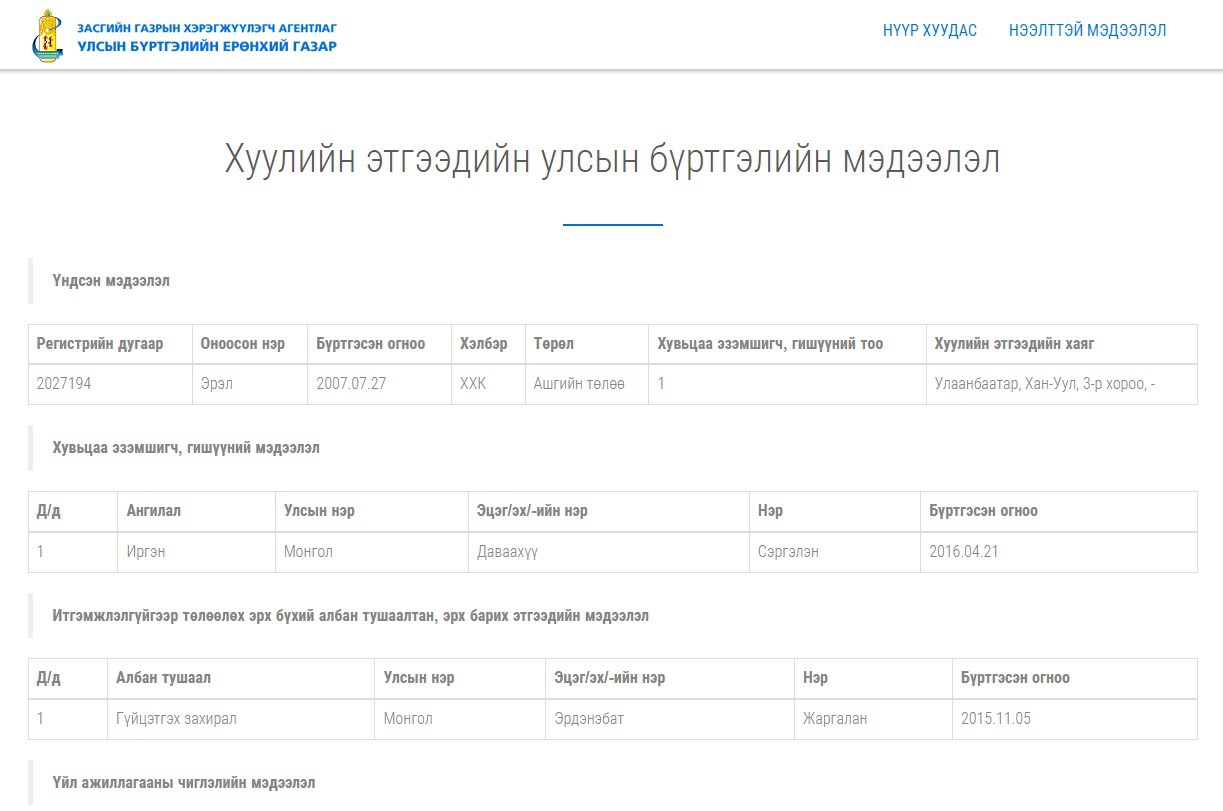Select the page heading Хуулийн этгээдийн улсын бүртгэлийн мэдээлэл

(612, 160)
